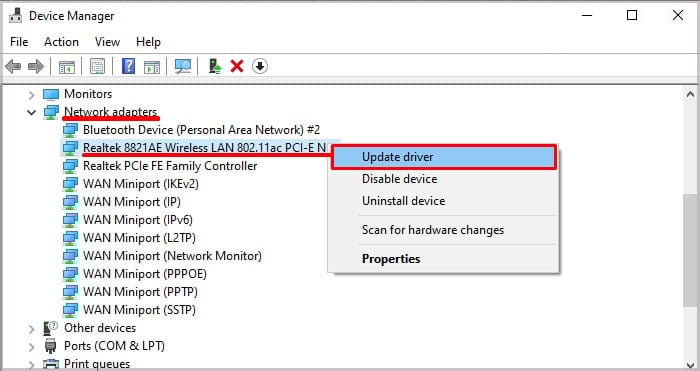Screen dimensions: 700x371
Task: Click the Show/Hide console tree toolbar icon
Action: 67,67
